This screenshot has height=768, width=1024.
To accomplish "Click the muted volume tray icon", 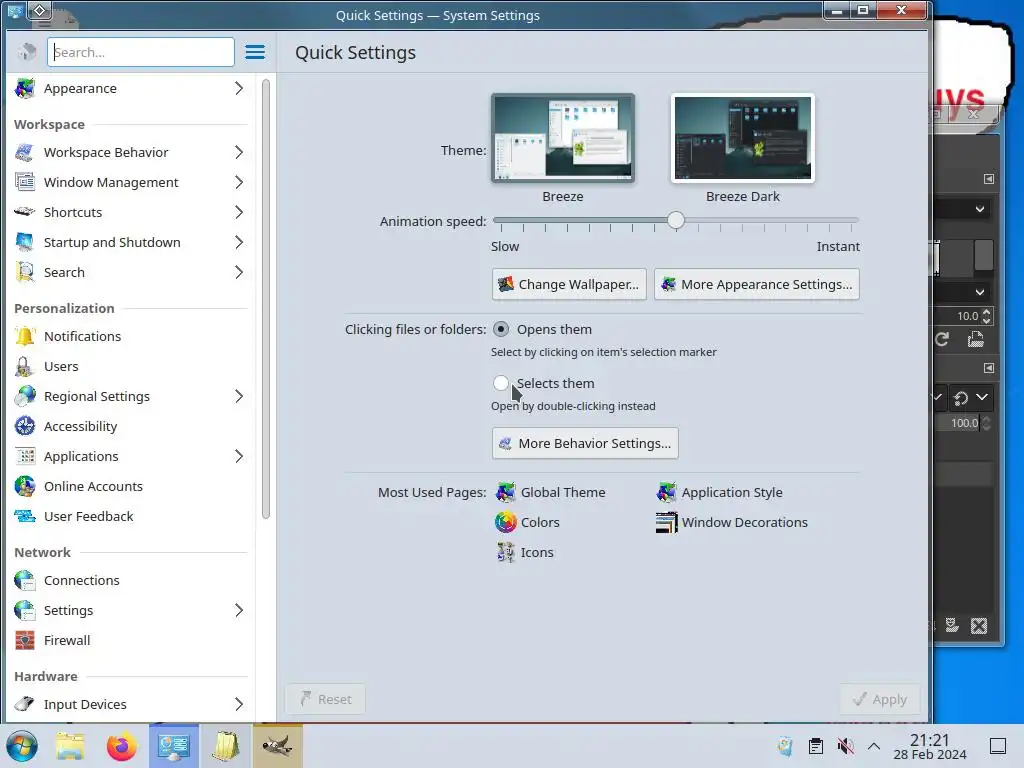I will (846, 746).
